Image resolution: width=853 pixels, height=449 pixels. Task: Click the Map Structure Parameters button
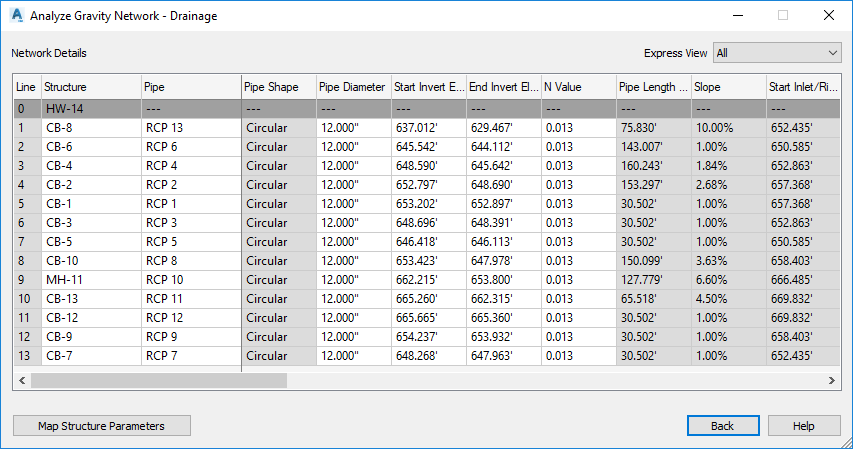pos(102,426)
